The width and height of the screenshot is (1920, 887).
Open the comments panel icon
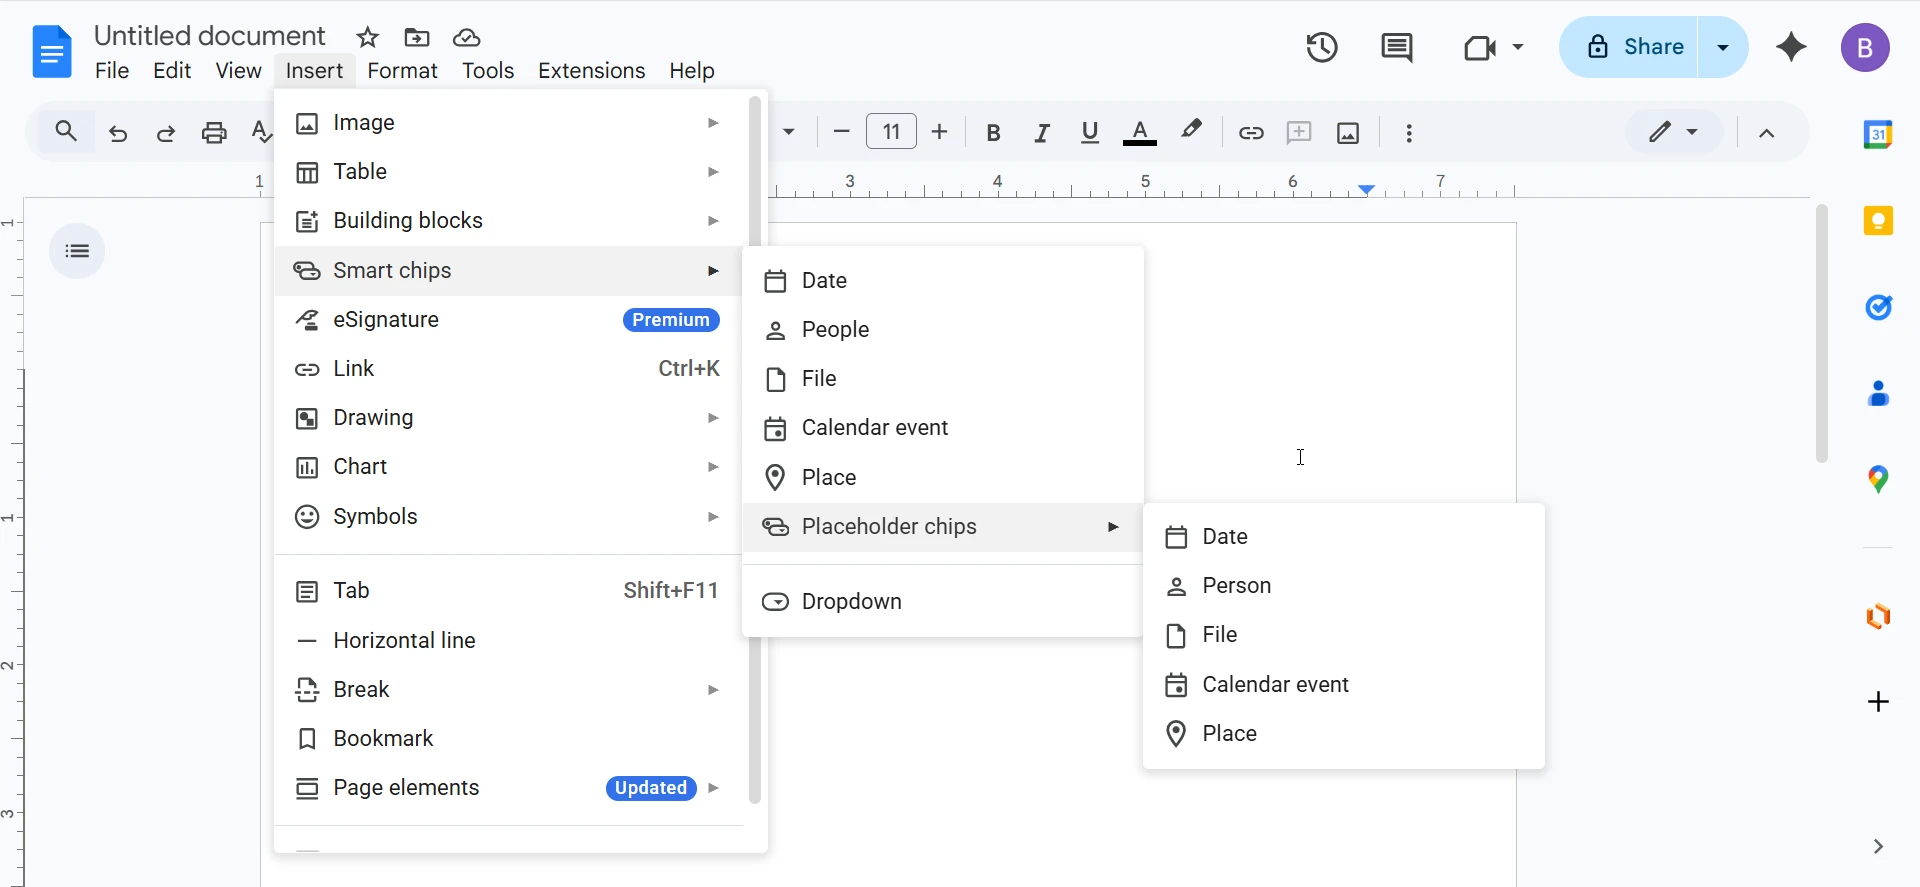click(1396, 47)
